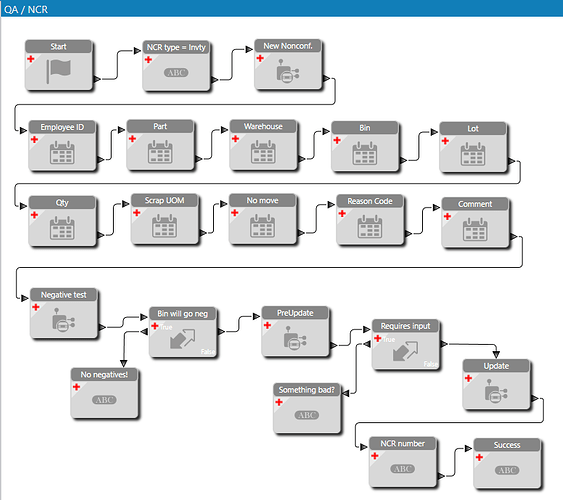The image size is (563, 500).
Task: Select the calendar icon in Reason Code node
Action: point(370,226)
